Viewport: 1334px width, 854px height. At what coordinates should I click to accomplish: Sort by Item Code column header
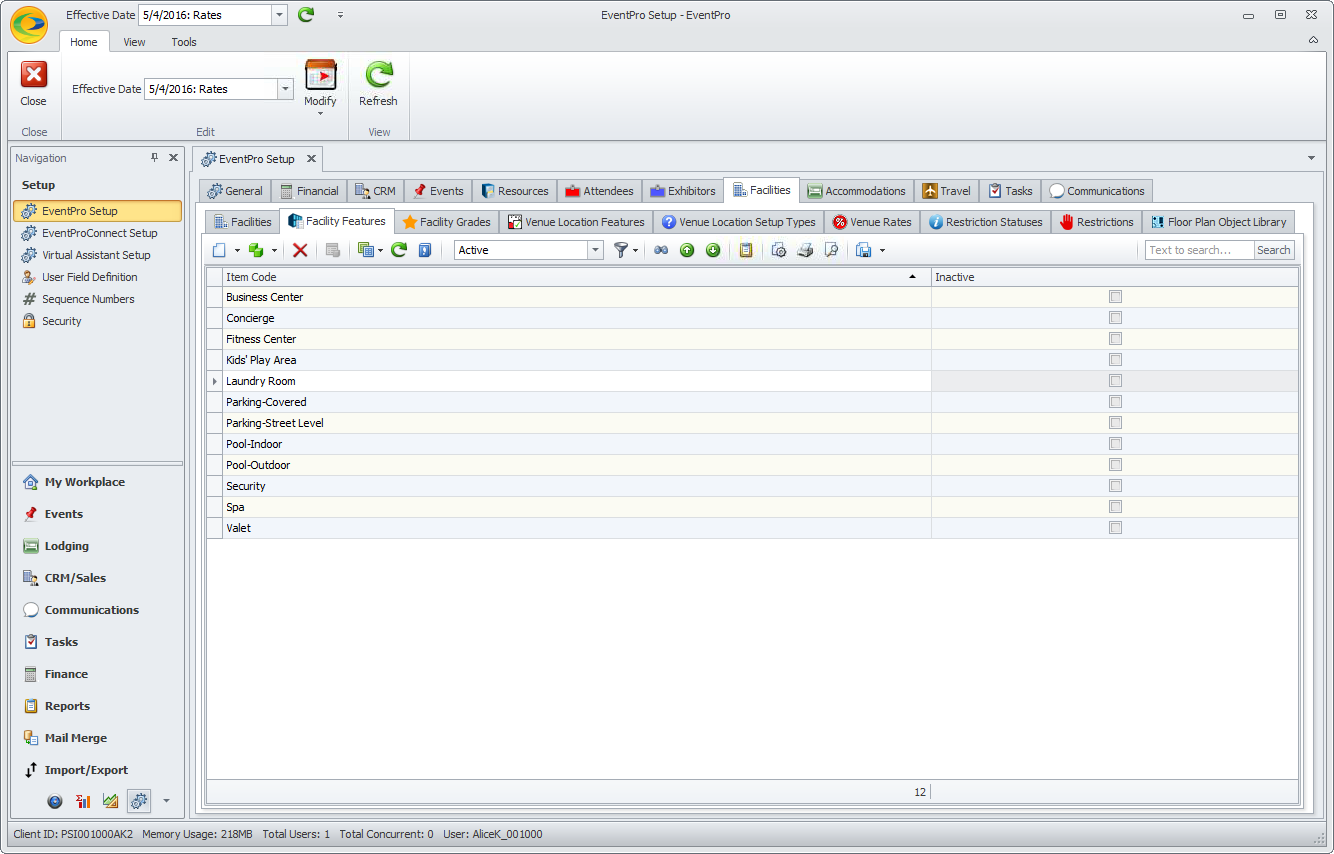576,277
